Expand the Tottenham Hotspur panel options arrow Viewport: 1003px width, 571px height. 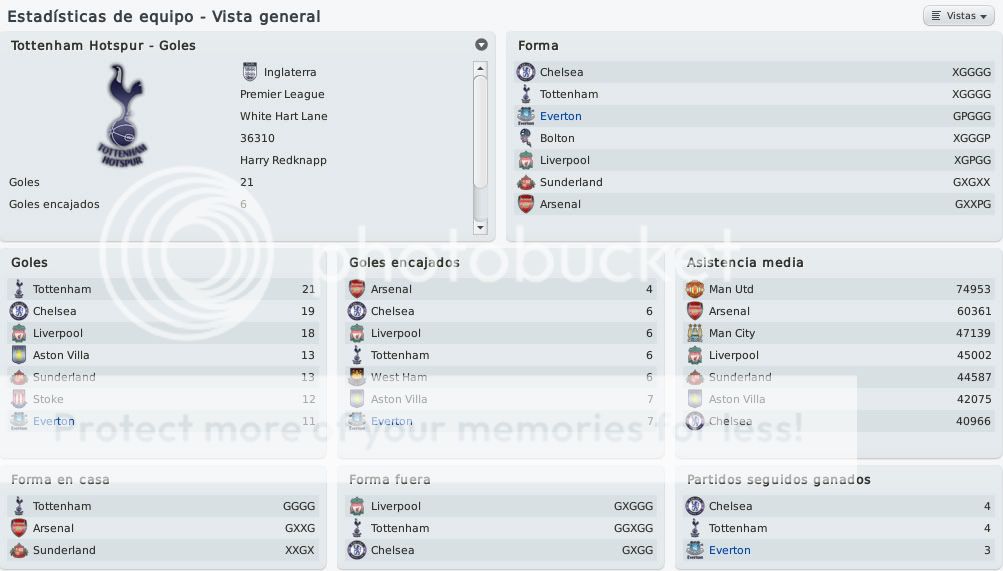point(482,45)
